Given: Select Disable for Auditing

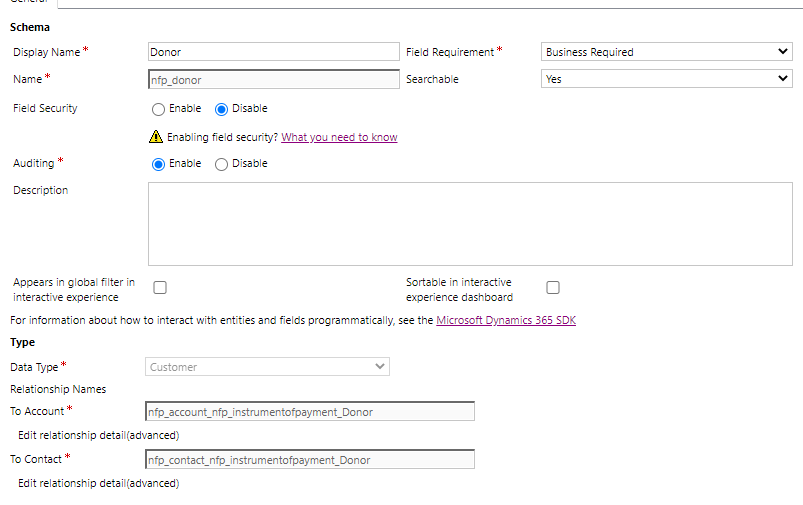Looking at the screenshot, I should pyautogui.click(x=222, y=164).
